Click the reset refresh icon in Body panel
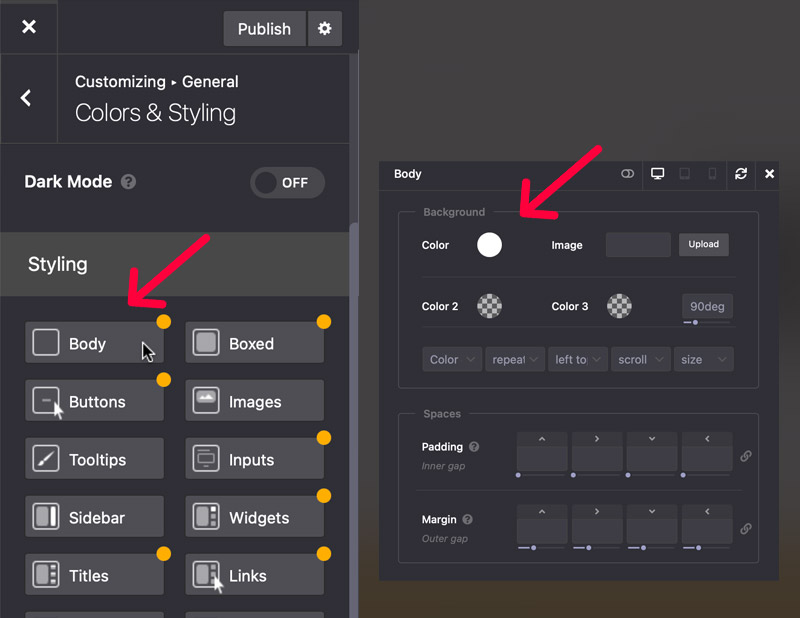Viewport: 800px width, 618px height. [x=741, y=174]
